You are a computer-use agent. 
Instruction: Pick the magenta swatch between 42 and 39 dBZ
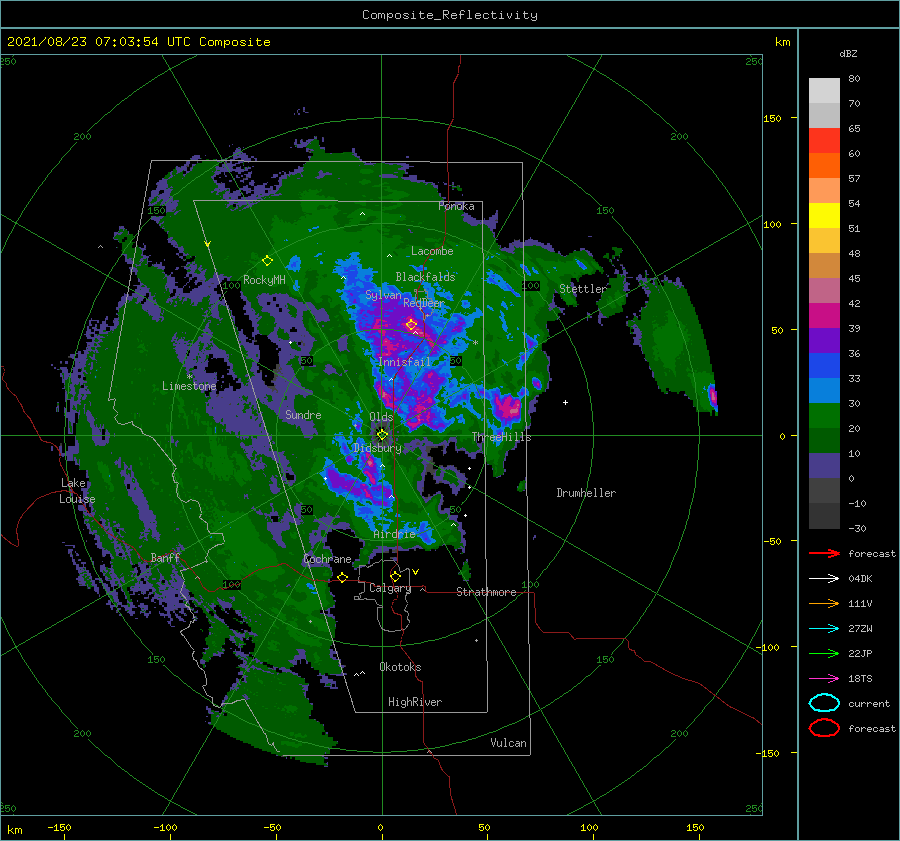[824, 315]
